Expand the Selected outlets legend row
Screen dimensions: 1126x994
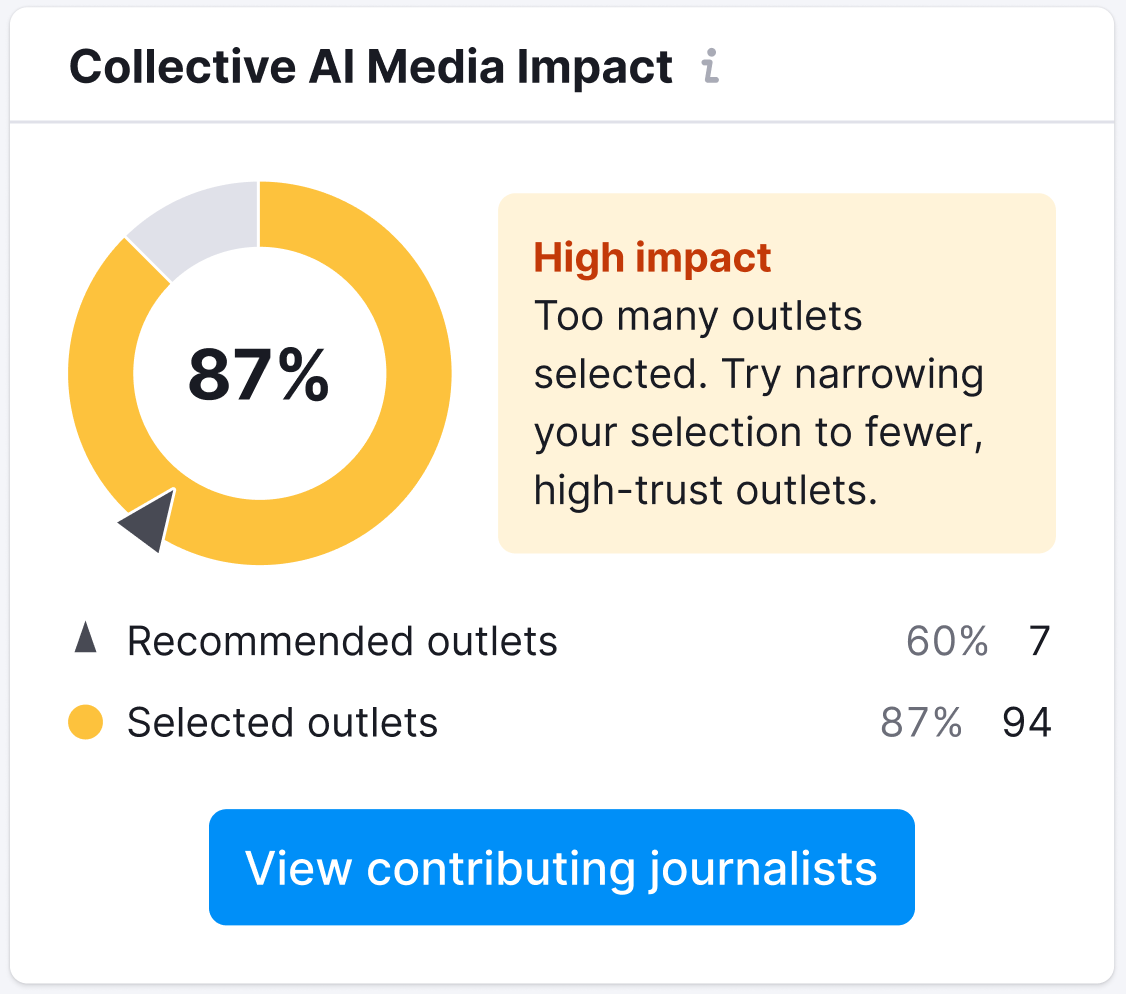click(282, 722)
